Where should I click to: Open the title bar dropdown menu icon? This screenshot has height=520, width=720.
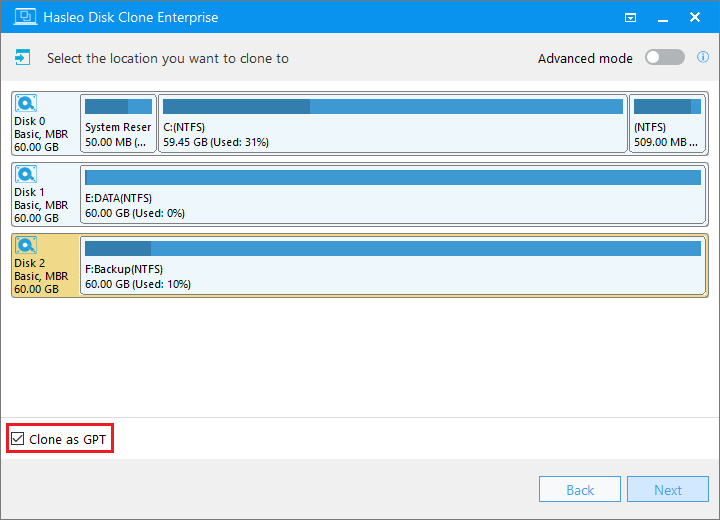point(630,17)
